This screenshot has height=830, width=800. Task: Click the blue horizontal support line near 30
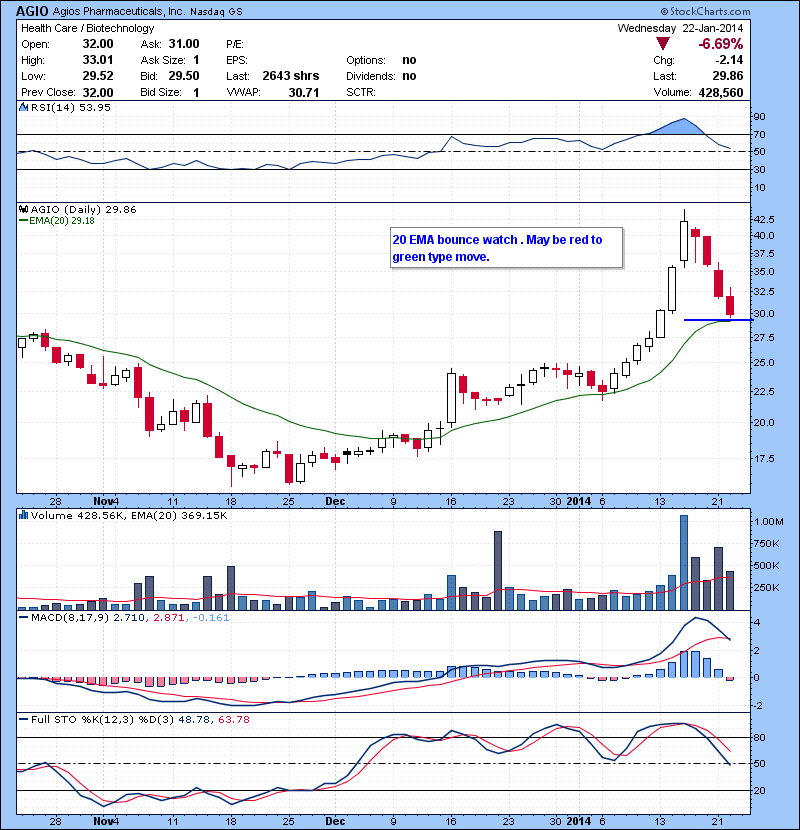718,320
